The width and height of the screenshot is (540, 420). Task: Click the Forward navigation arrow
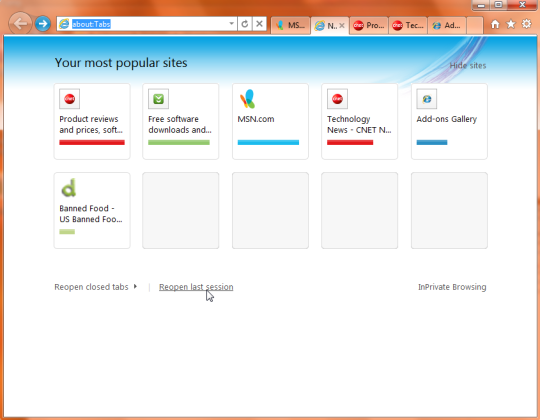click(43, 24)
